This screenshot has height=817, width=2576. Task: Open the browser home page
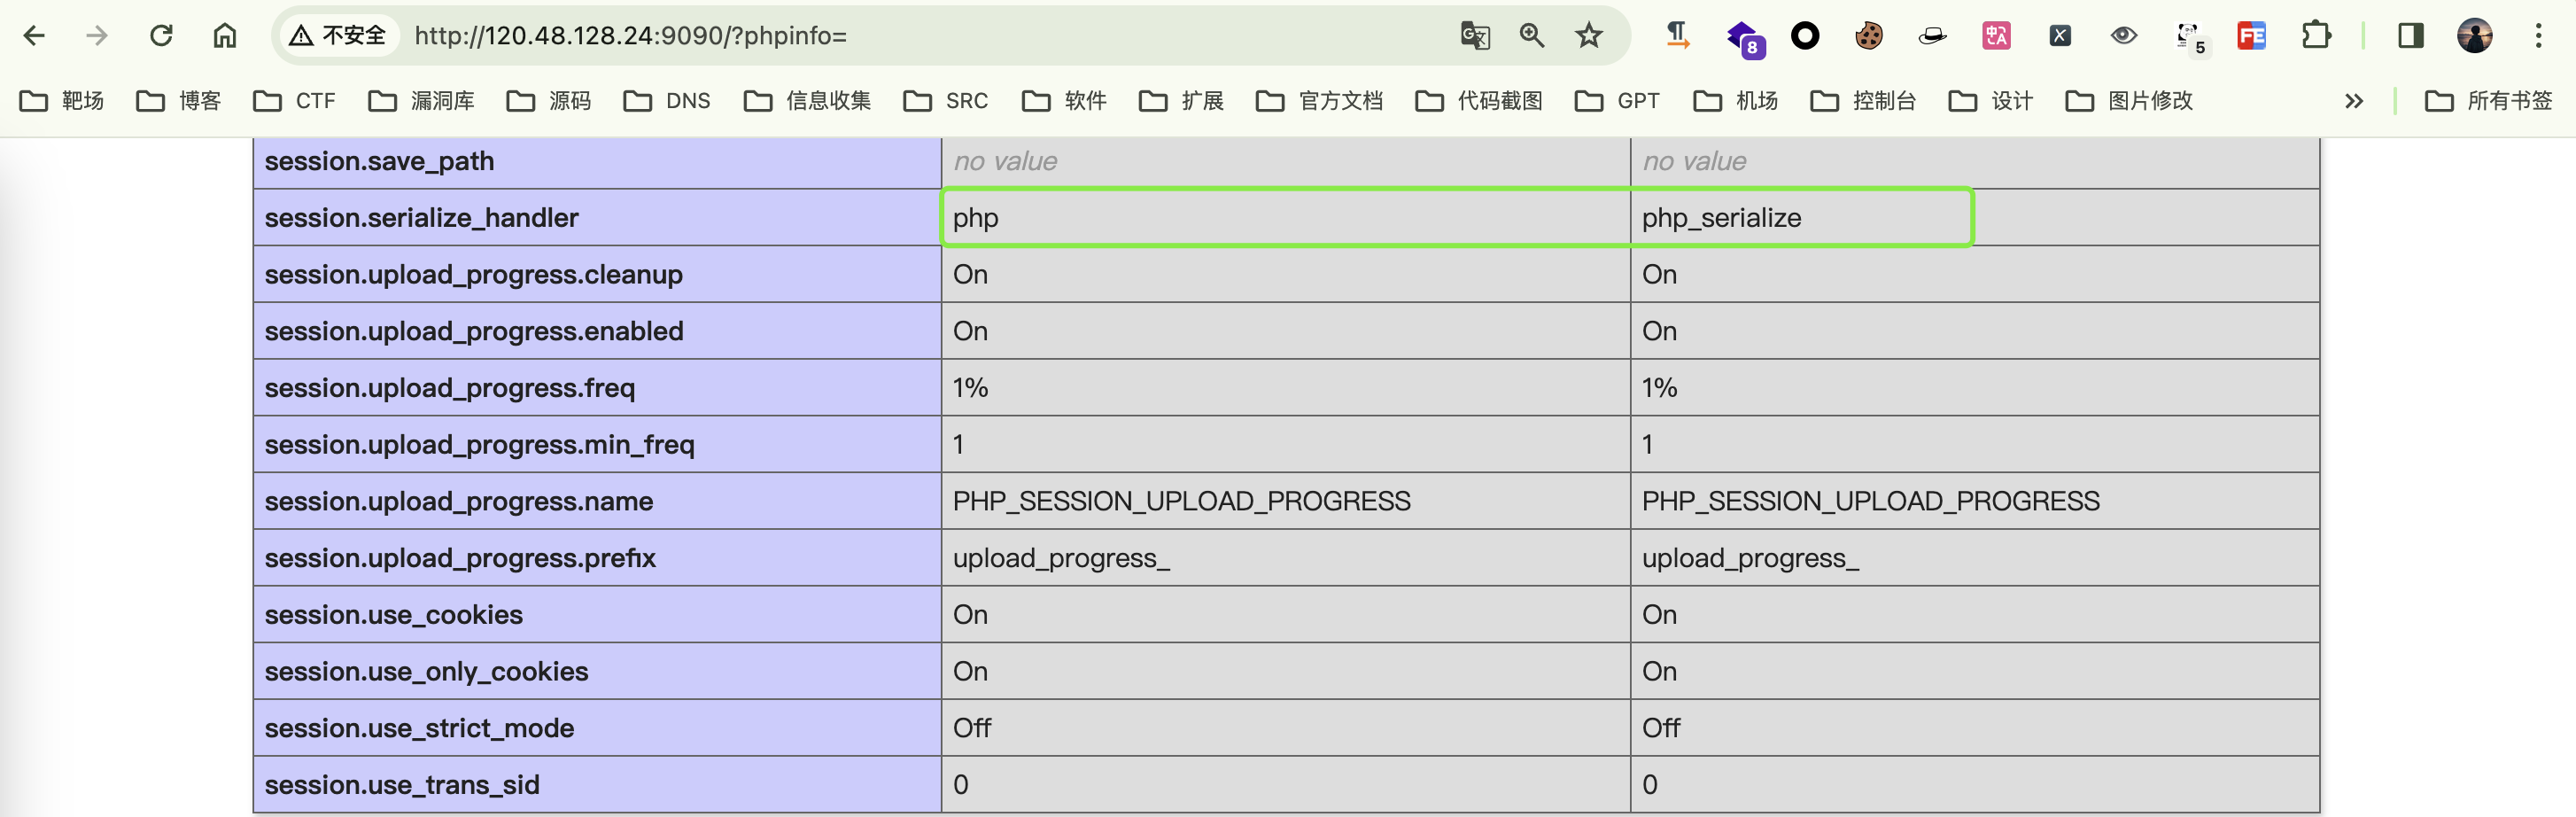click(x=225, y=36)
